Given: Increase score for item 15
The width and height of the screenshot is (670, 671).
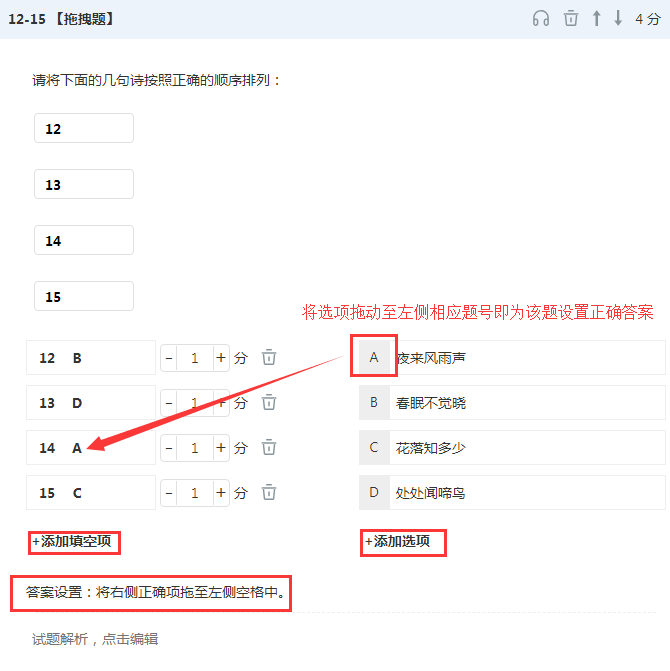Looking at the screenshot, I should (x=221, y=493).
